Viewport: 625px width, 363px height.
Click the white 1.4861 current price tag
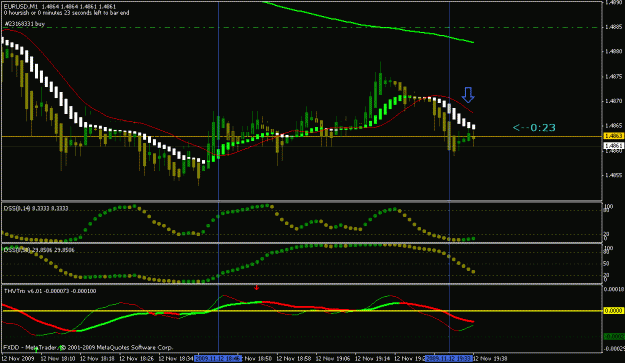(614, 146)
